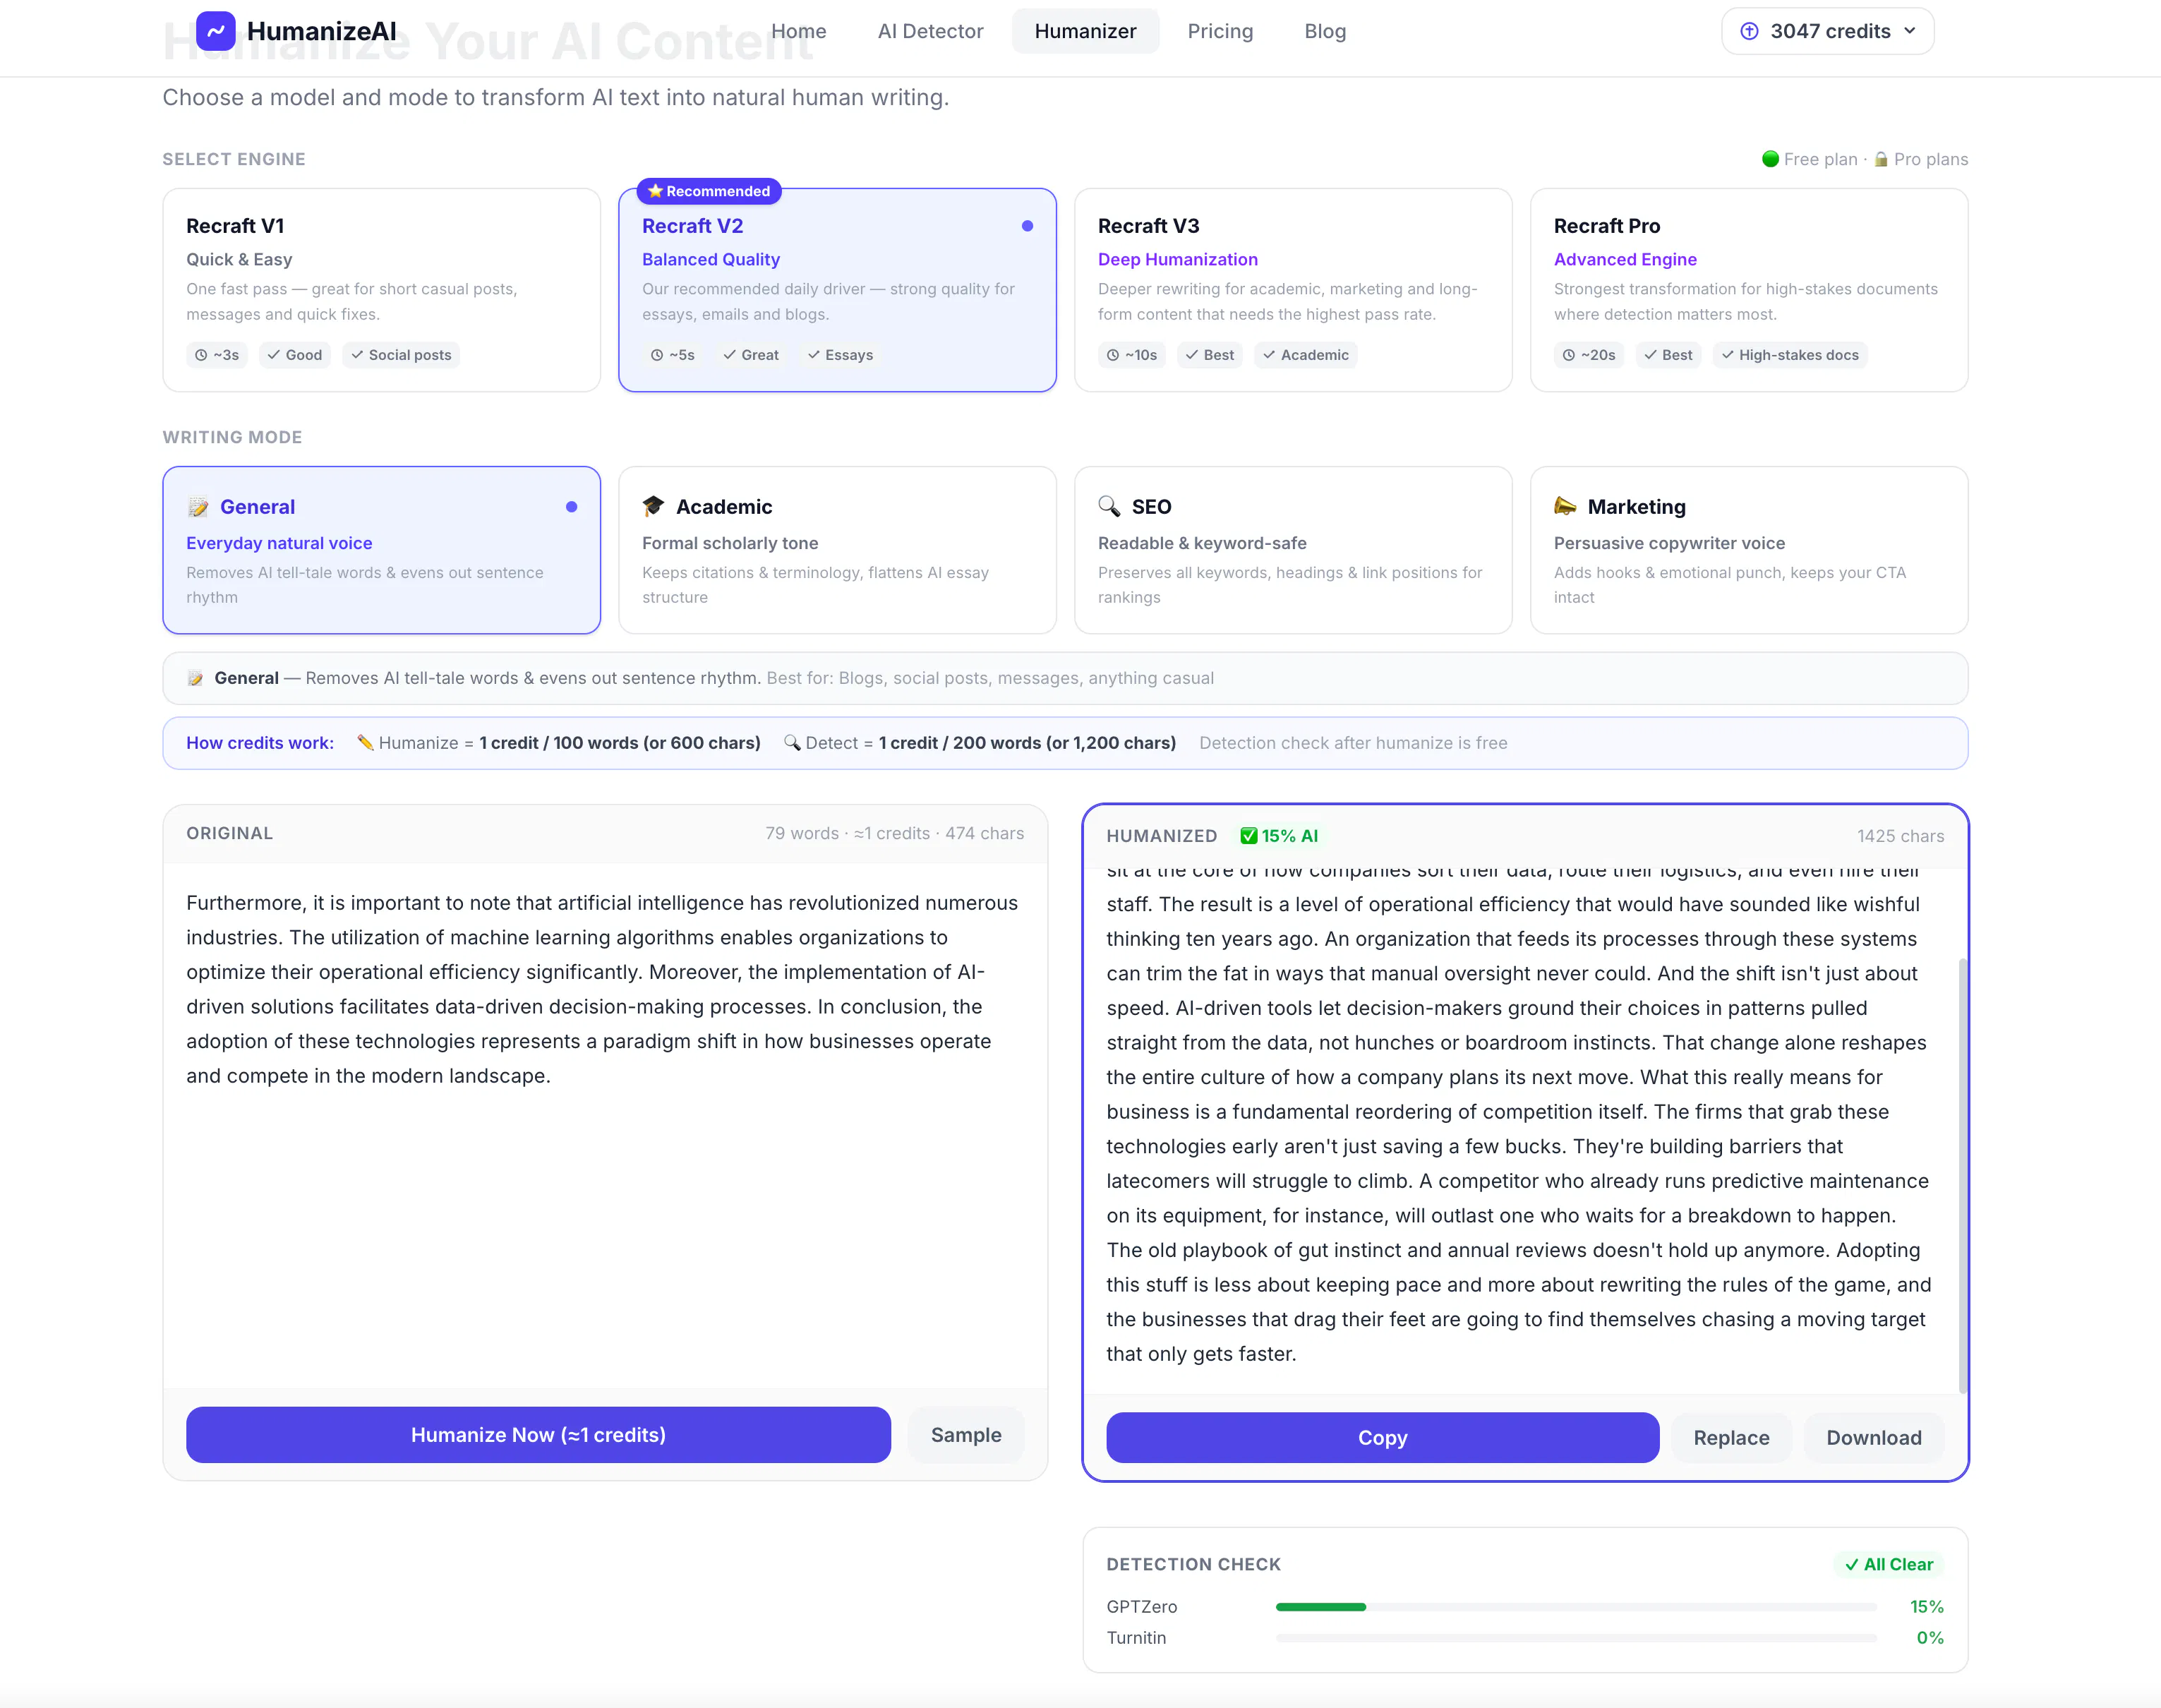Image resolution: width=2161 pixels, height=1708 pixels.
Task: Click the ~10s speed chip
Action: tap(1132, 355)
